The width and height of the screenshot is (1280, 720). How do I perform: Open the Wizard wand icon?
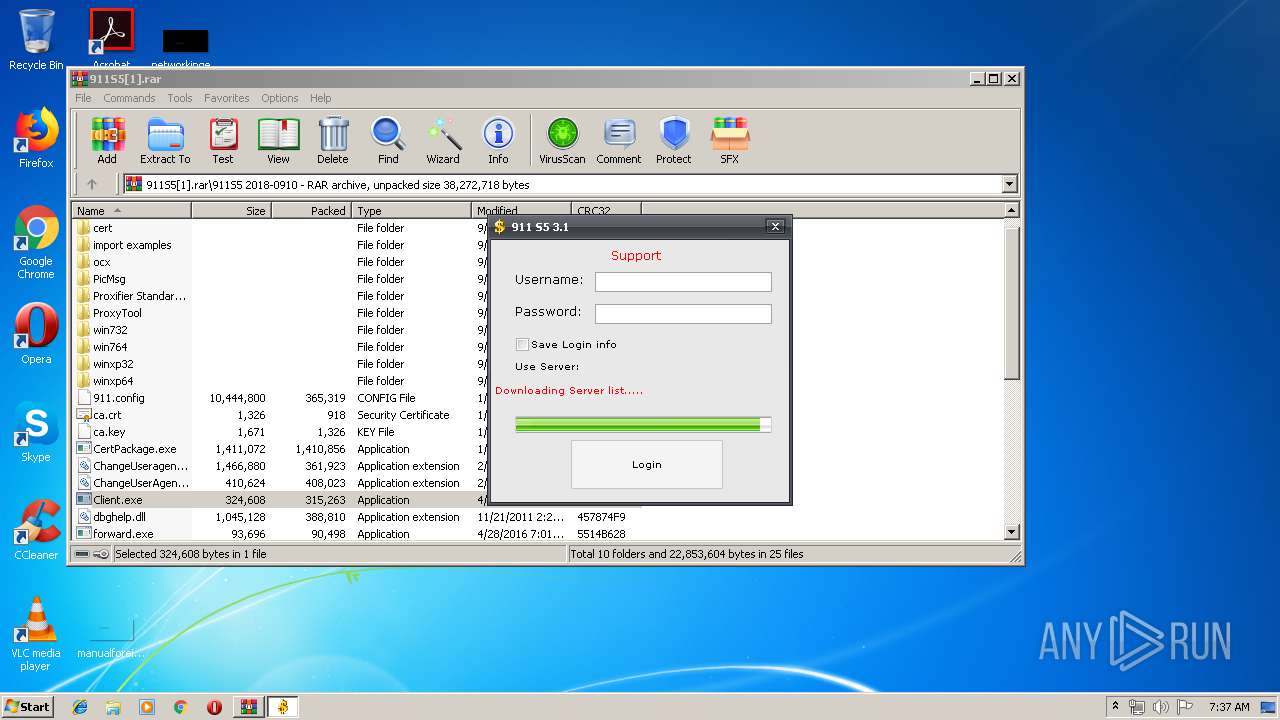pos(443,140)
